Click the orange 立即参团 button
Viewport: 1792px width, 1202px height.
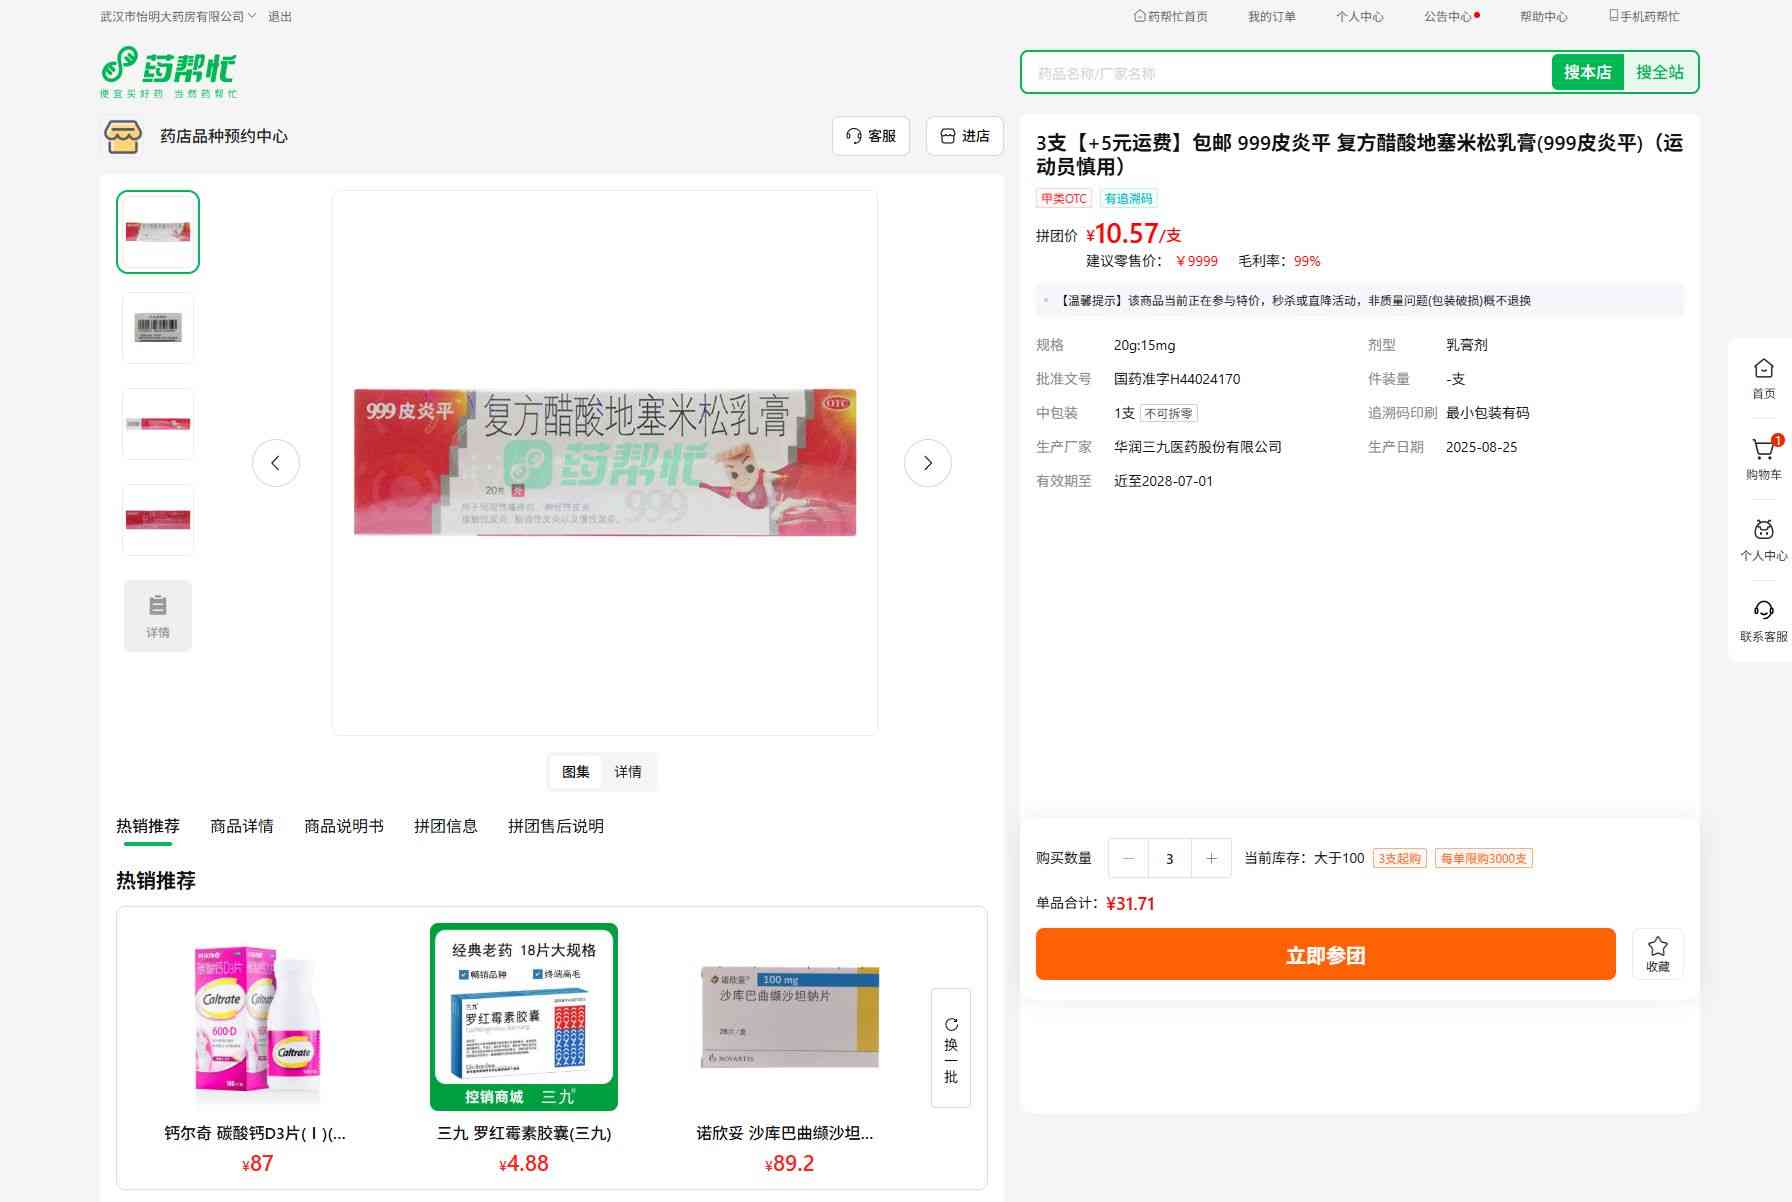(x=1325, y=955)
